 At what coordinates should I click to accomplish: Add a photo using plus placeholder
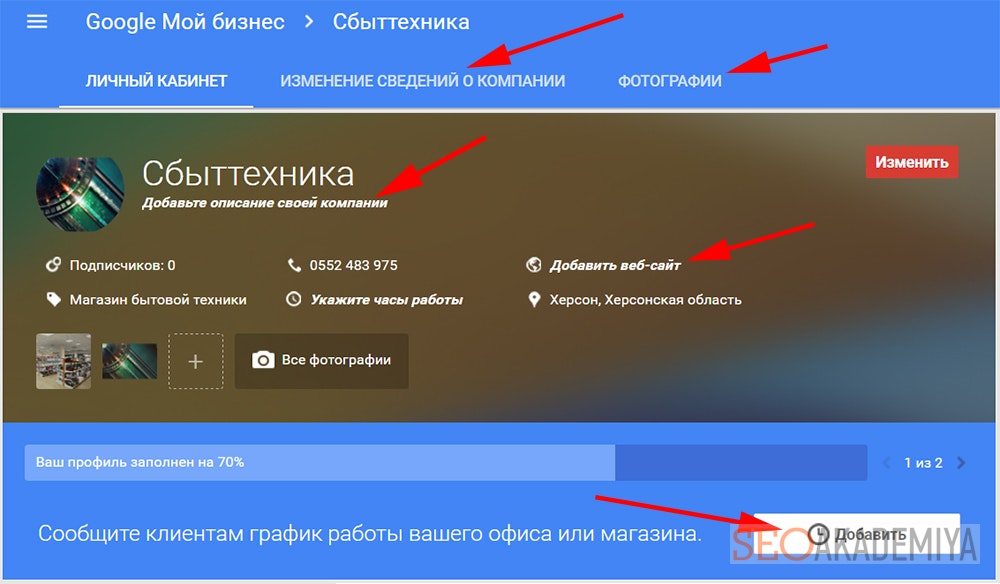(x=195, y=361)
